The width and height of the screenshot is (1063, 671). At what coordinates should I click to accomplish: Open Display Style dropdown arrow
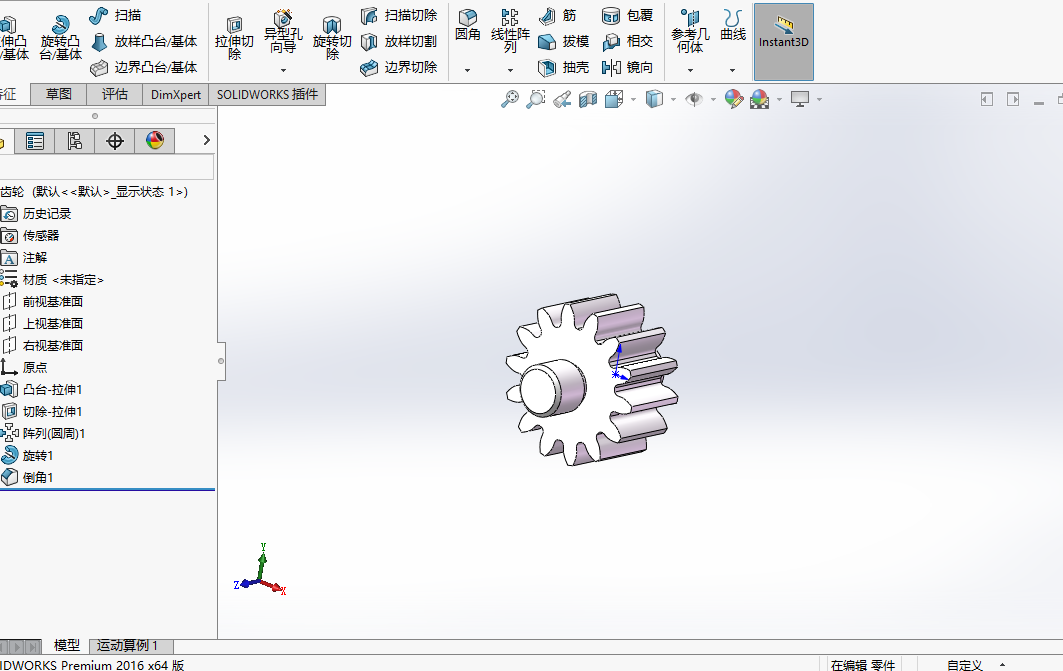pyautogui.click(x=673, y=100)
